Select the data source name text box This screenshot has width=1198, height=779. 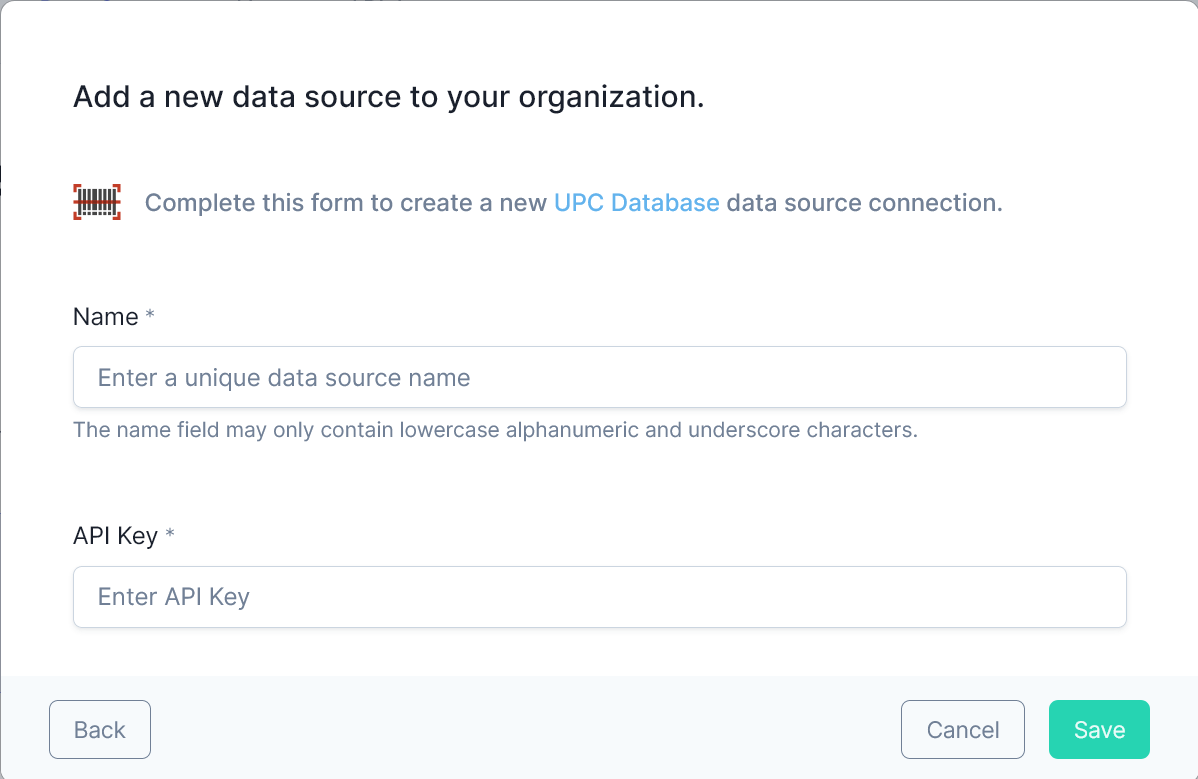pos(599,377)
